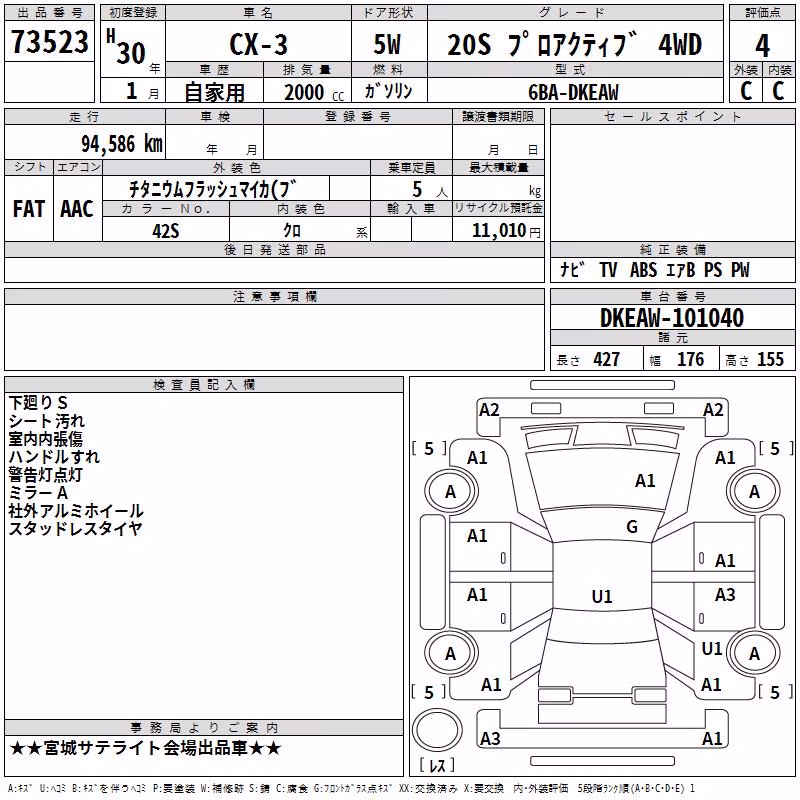Select the 車台番号 header
The height and width of the screenshot is (800, 800).
[672, 296]
